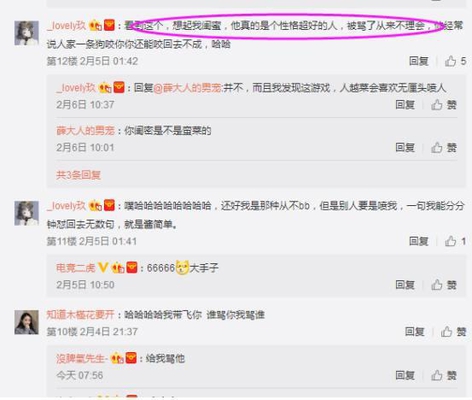Like the 10th floor comment by 知道木槿花要开
The height and width of the screenshot is (400, 472).
453,331
